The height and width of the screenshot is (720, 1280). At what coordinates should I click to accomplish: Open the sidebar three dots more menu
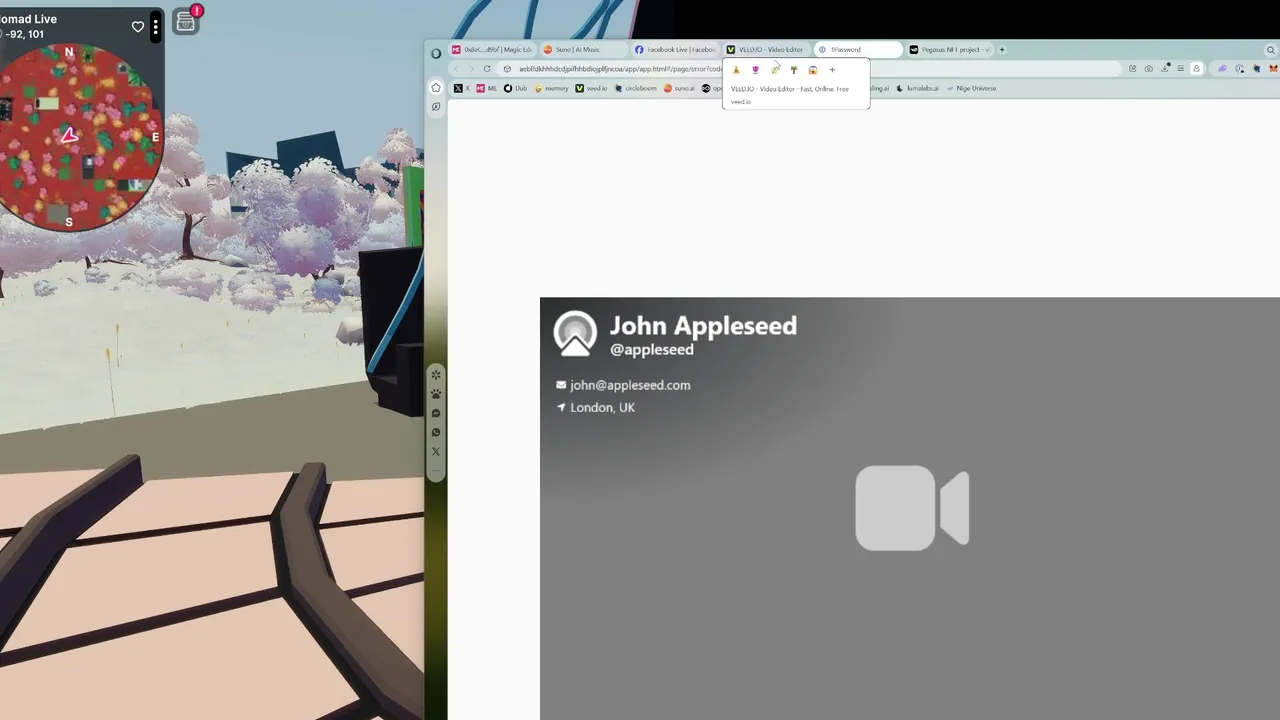436,470
